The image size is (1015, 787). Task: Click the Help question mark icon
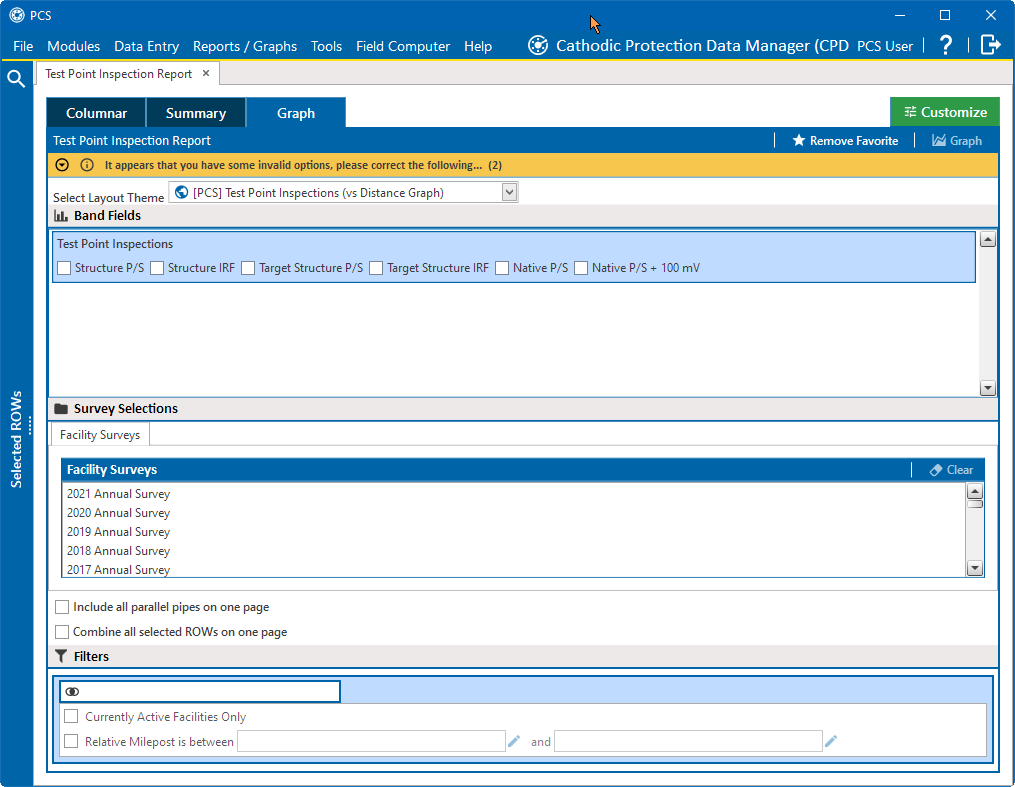coord(945,45)
